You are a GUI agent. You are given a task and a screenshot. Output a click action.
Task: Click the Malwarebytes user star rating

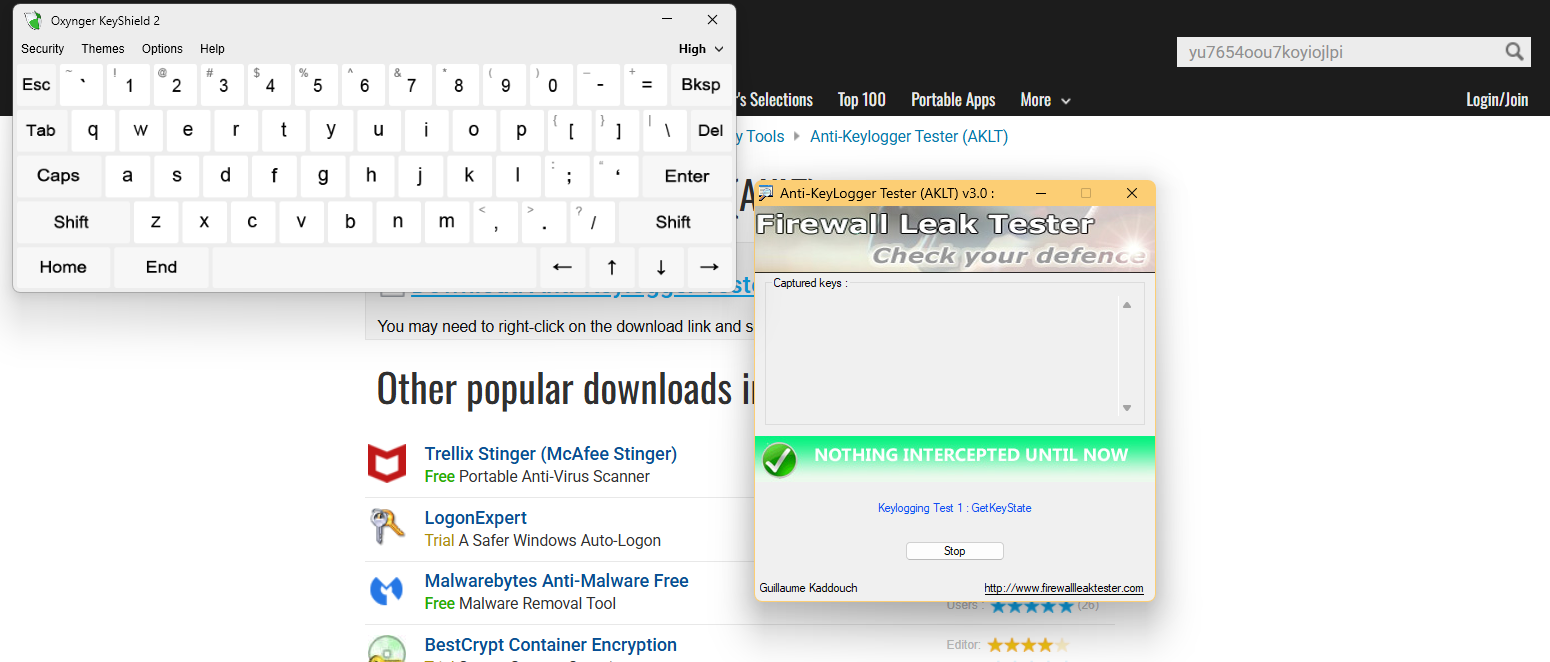(1032, 605)
